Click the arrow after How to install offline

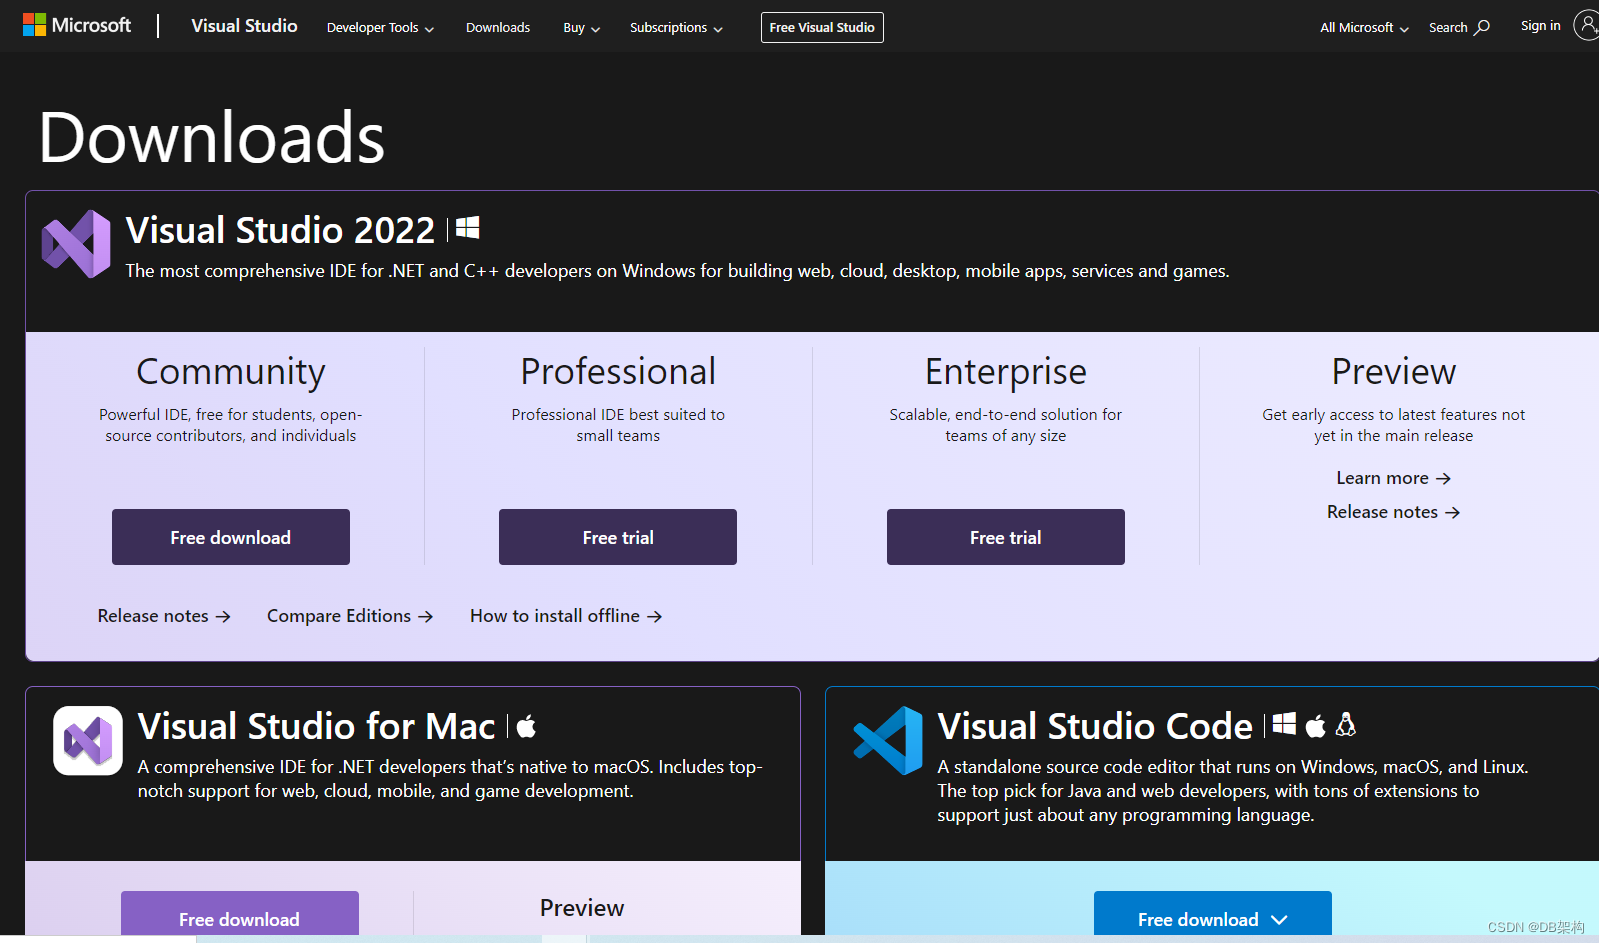tap(654, 617)
